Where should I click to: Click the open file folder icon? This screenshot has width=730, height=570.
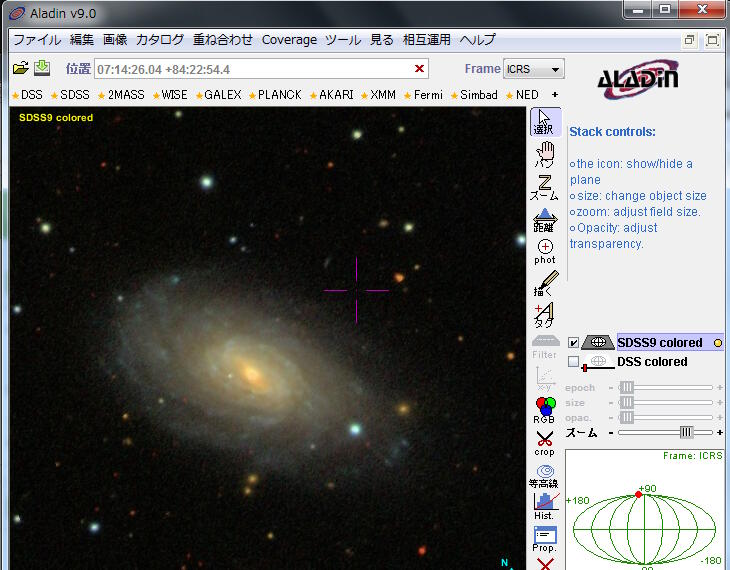tap(20, 68)
